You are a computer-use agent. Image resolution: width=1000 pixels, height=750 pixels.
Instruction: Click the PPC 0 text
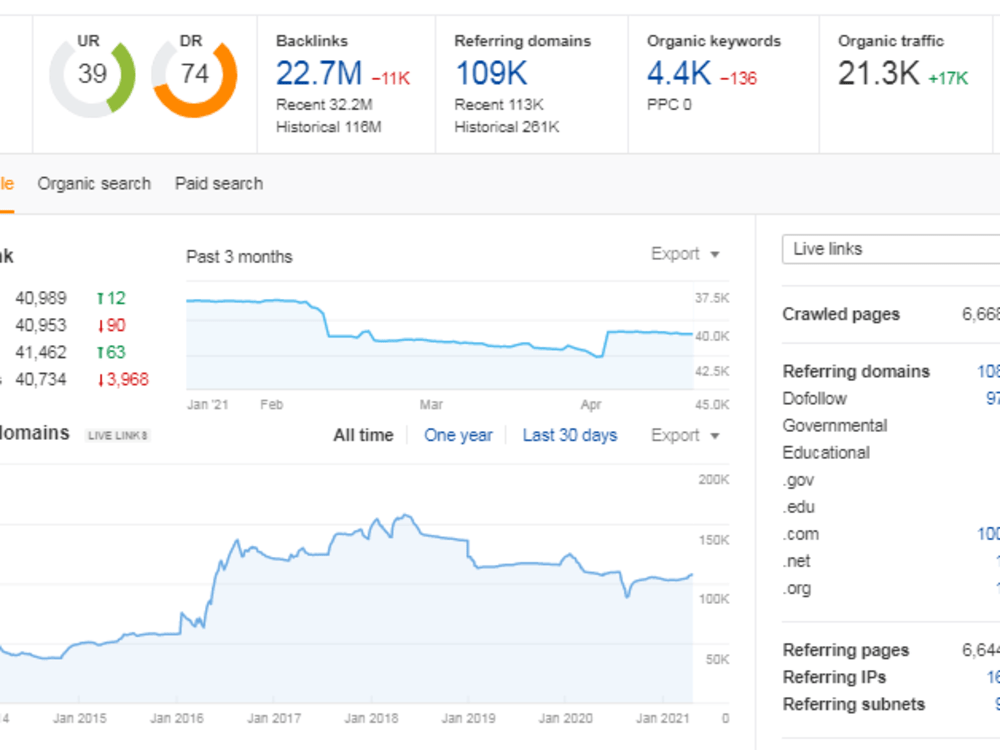click(x=669, y=105)
